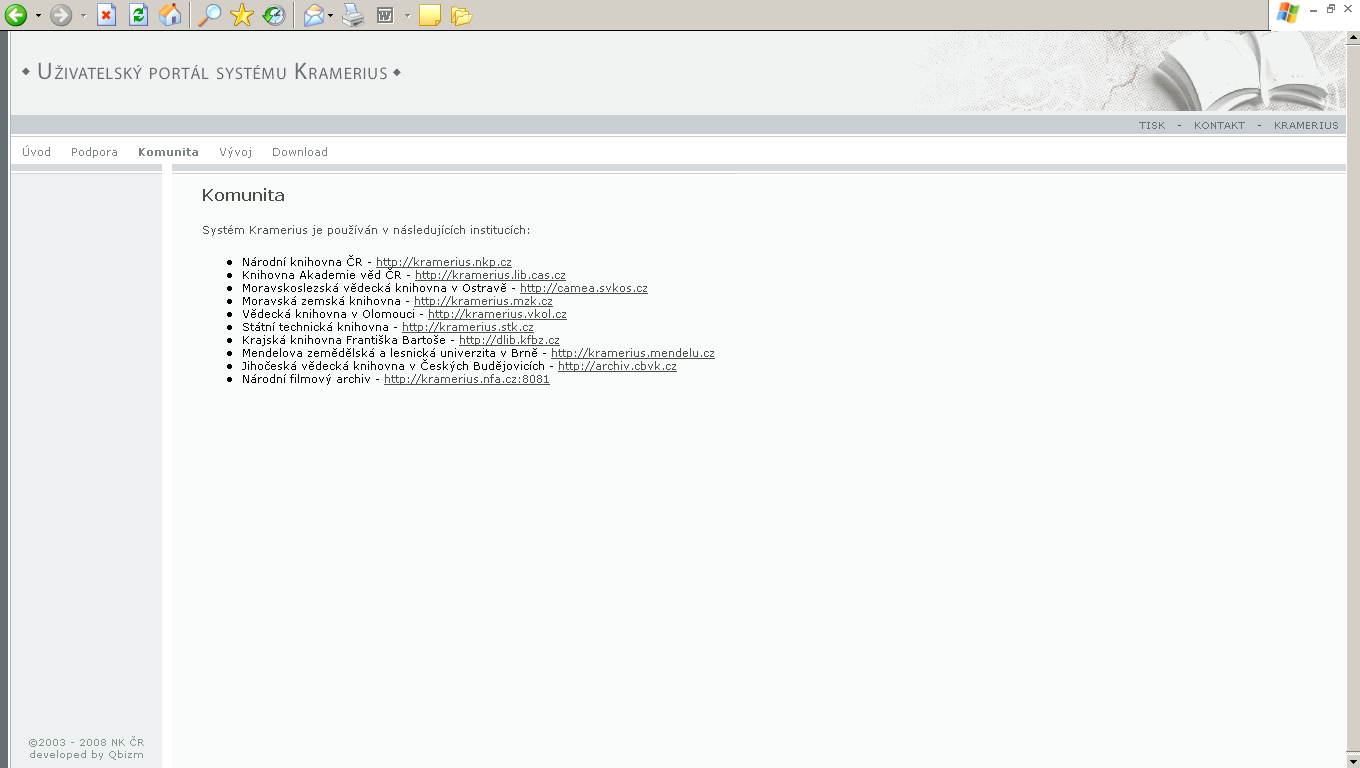Viewport: 1360px width, 768px height.
Task: Click the portal title Uživatelský portál systému Kramerius
Action: click(x=212, y=72)
